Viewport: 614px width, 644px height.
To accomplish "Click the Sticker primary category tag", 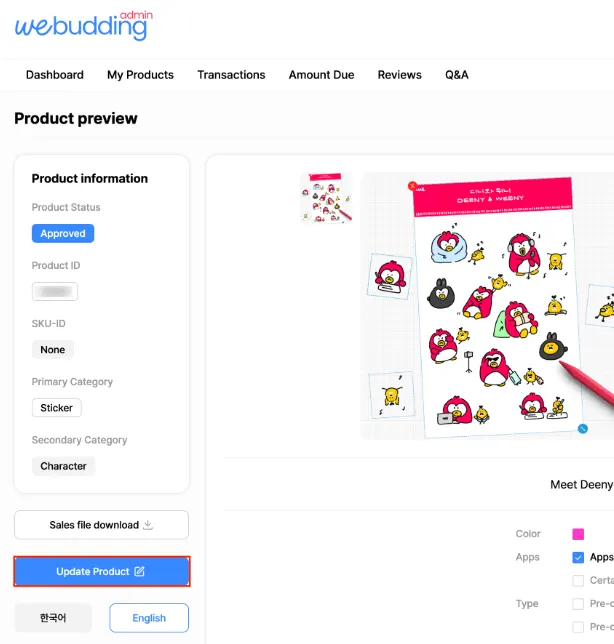I will click(57, 408).
